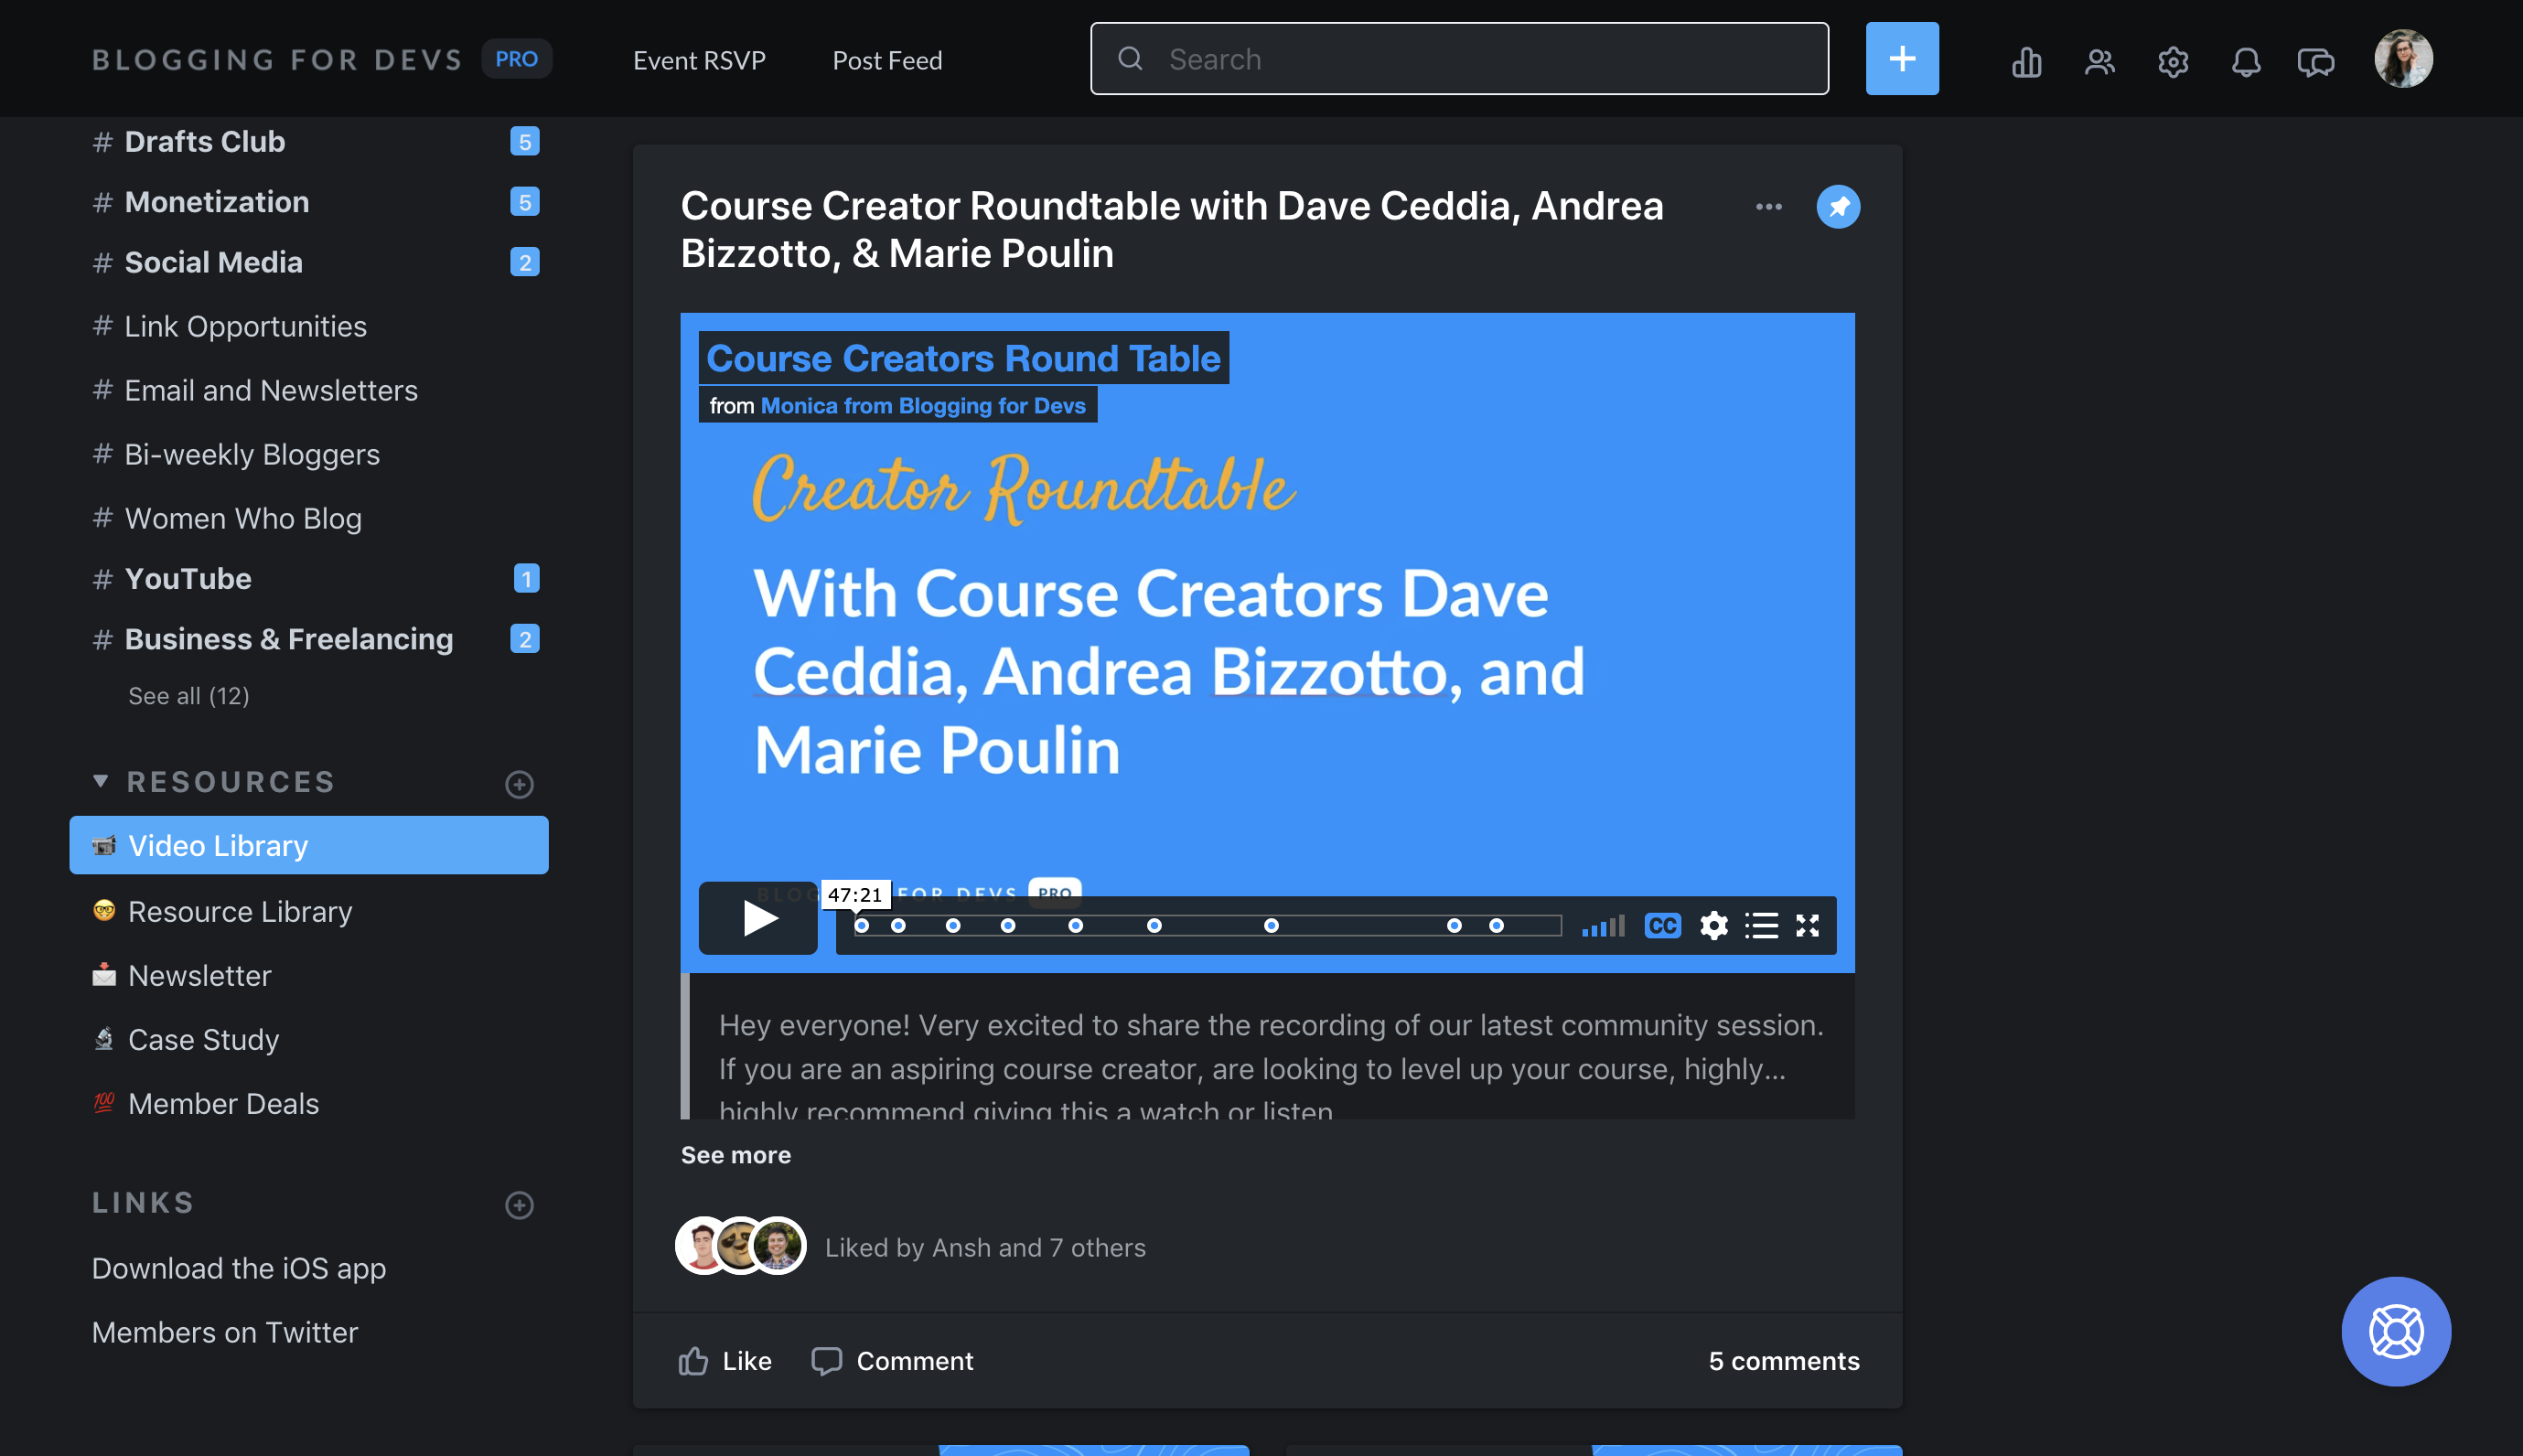
Task: Open the video chapters list icon
Action: 1761,926
